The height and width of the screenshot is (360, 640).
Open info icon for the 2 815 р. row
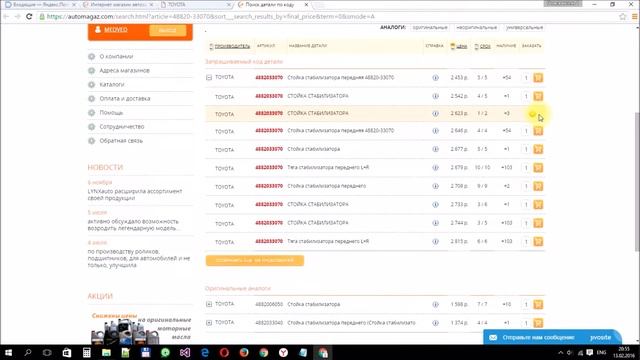click(x=436, y=242)
